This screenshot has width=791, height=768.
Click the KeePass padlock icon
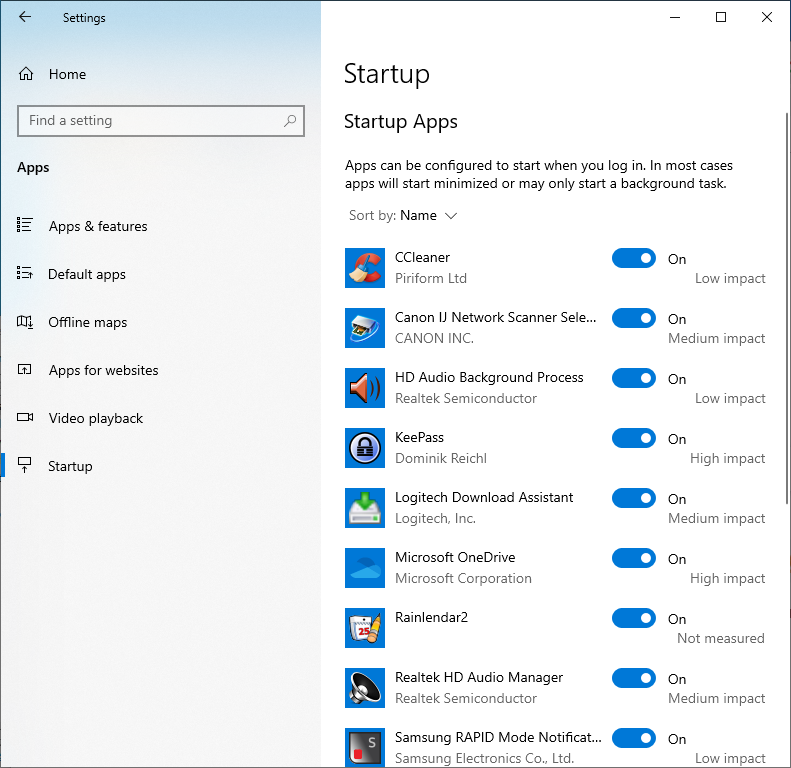coord(365,448)
